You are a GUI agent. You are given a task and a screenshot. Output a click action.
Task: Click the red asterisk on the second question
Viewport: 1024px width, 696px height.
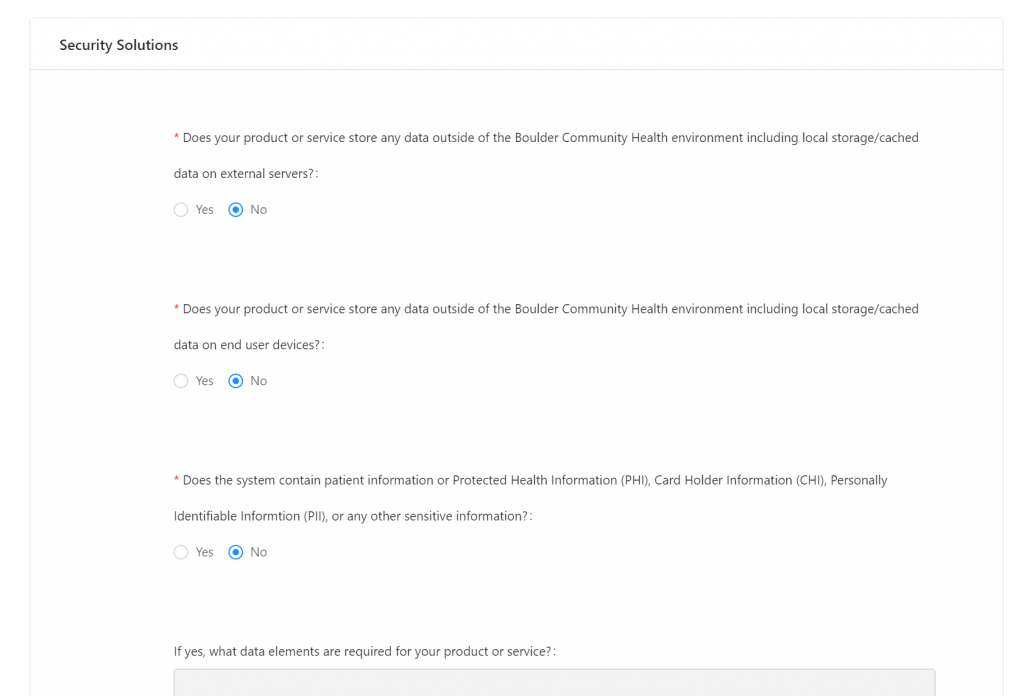(174, 308)
